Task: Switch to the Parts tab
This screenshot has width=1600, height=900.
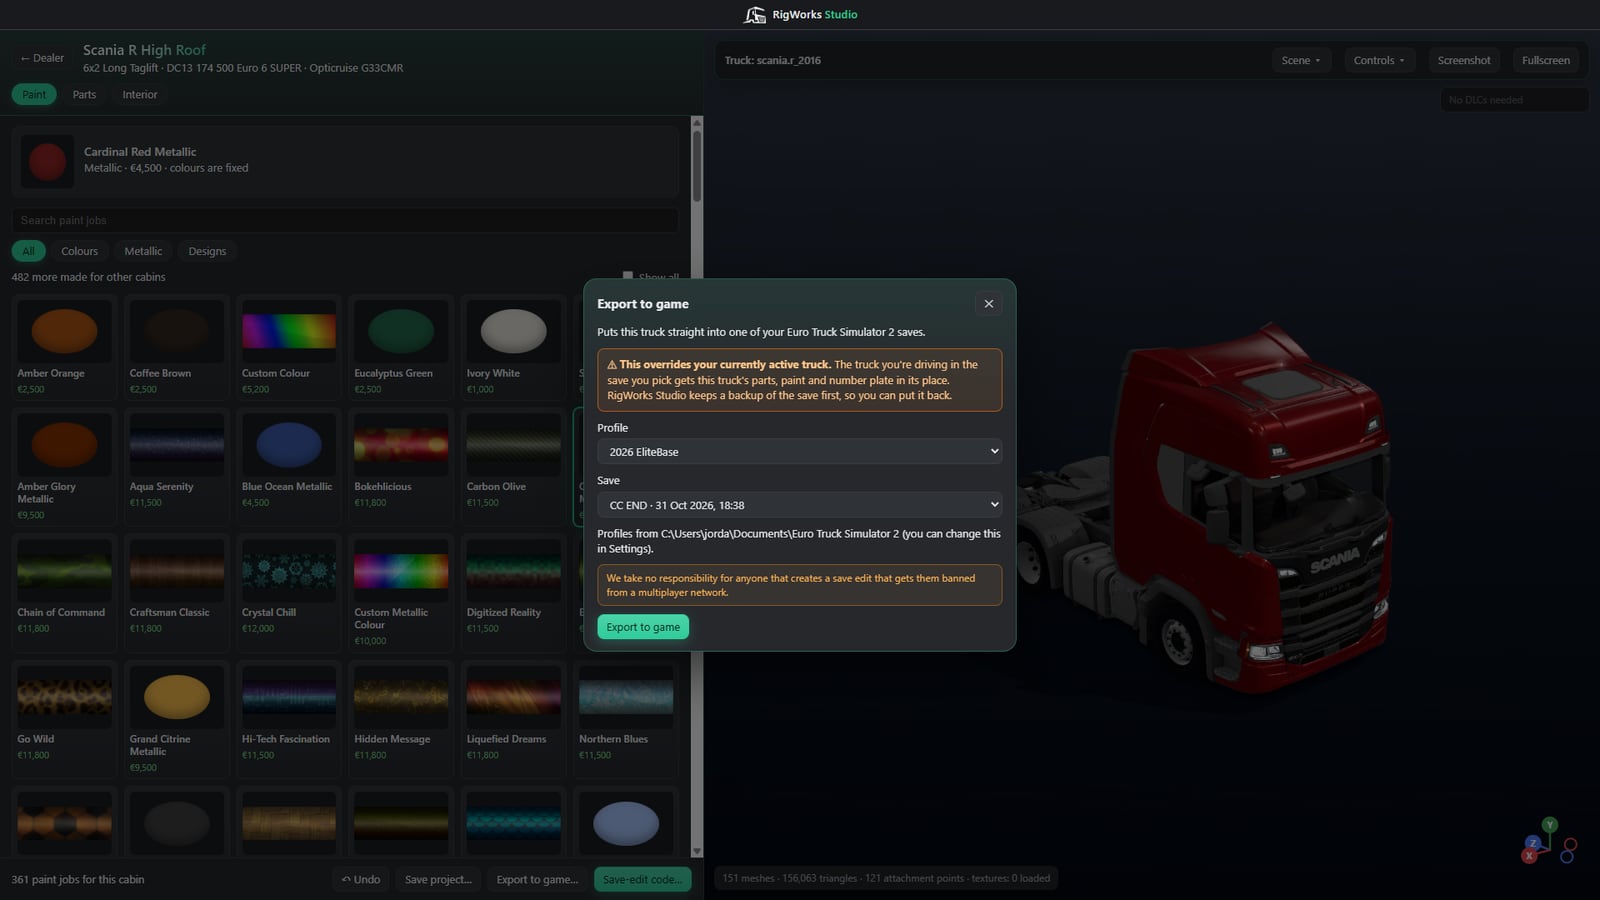Action: pos(84,95)
